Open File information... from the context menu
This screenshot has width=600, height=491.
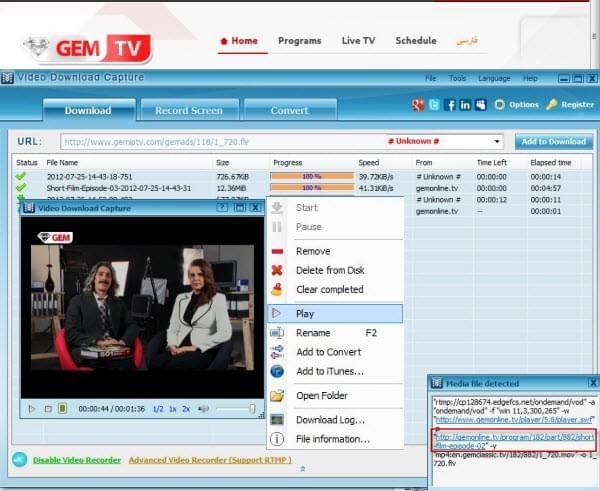point(335,439)
